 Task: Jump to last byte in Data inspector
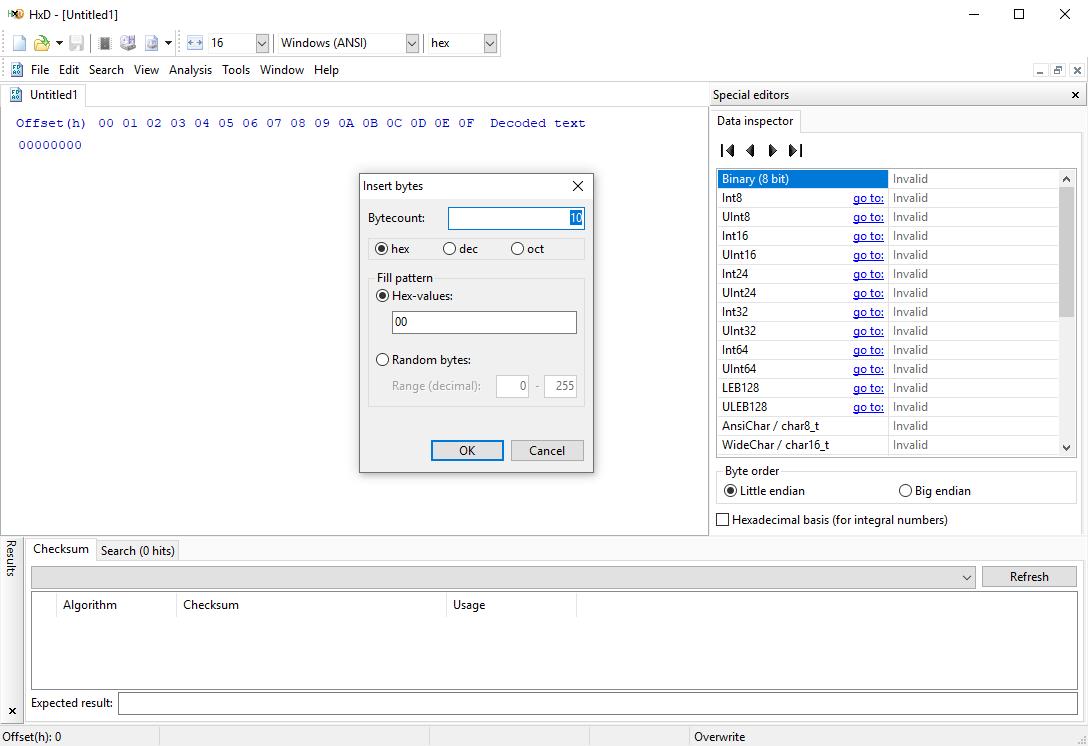pos(795,151)
